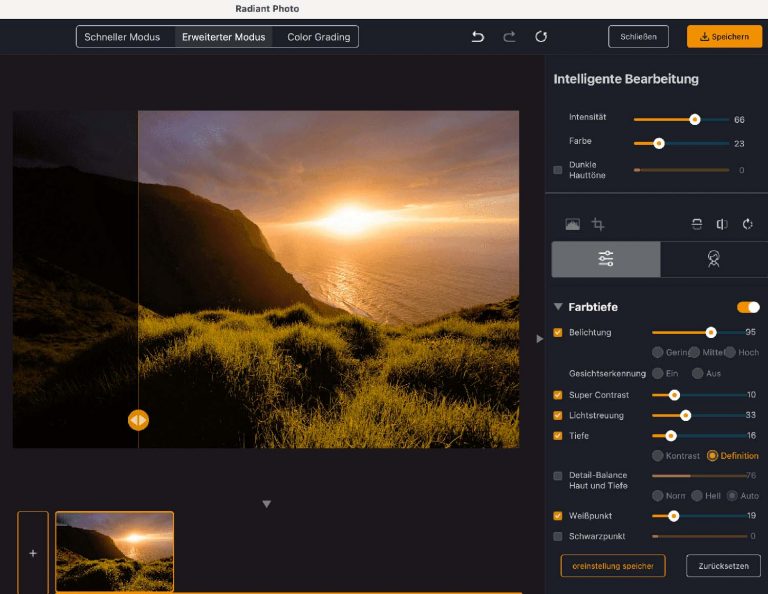Open the histogram view icon

pyautogui.click(x=572, y=225)
